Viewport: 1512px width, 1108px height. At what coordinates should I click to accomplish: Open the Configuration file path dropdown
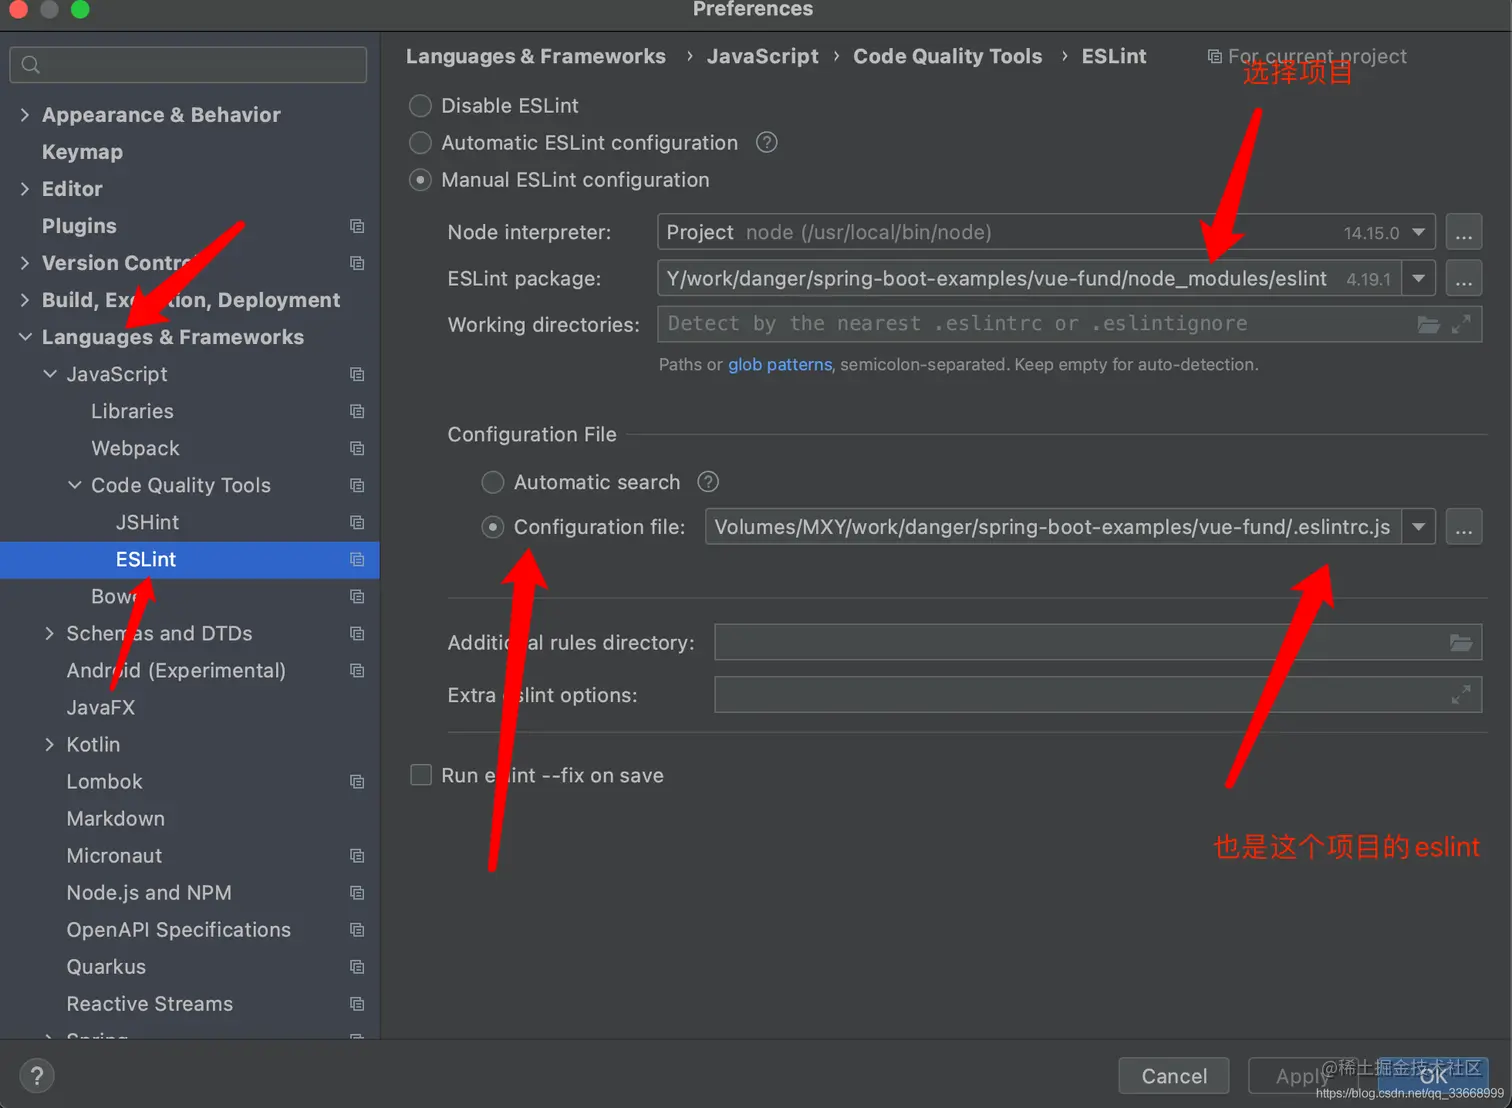pyautogui.click(x=1419, y=527)
